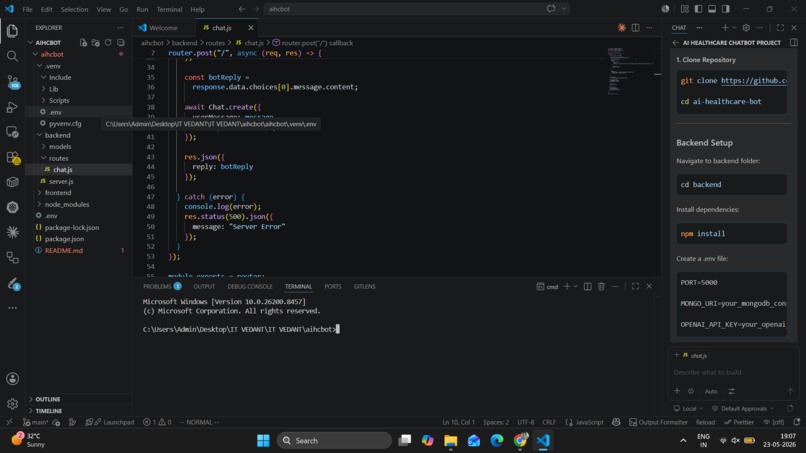The image size is (806, 453).
Task: Click the Problems error count in status bar
Action: pyautogui.click(x=157, y=422)
